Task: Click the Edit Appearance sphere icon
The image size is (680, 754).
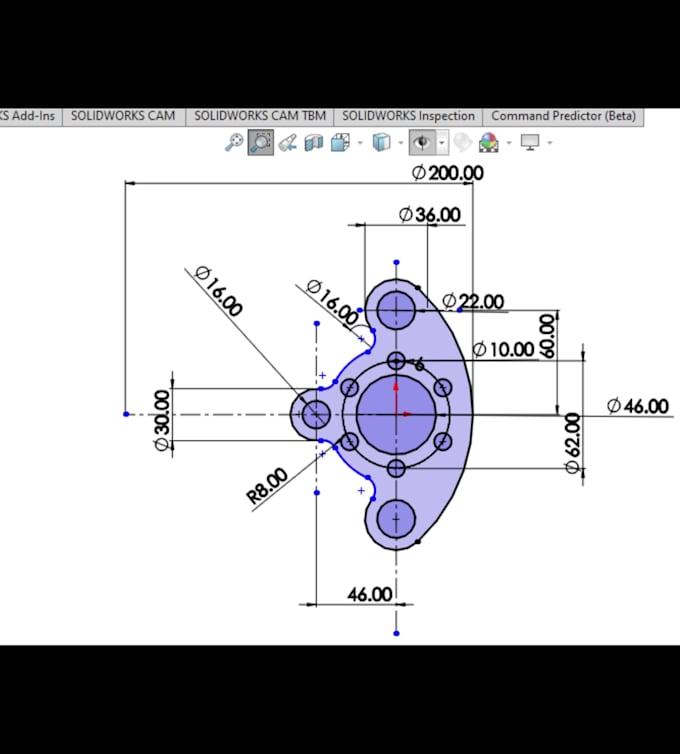Action: coord(463,142)
